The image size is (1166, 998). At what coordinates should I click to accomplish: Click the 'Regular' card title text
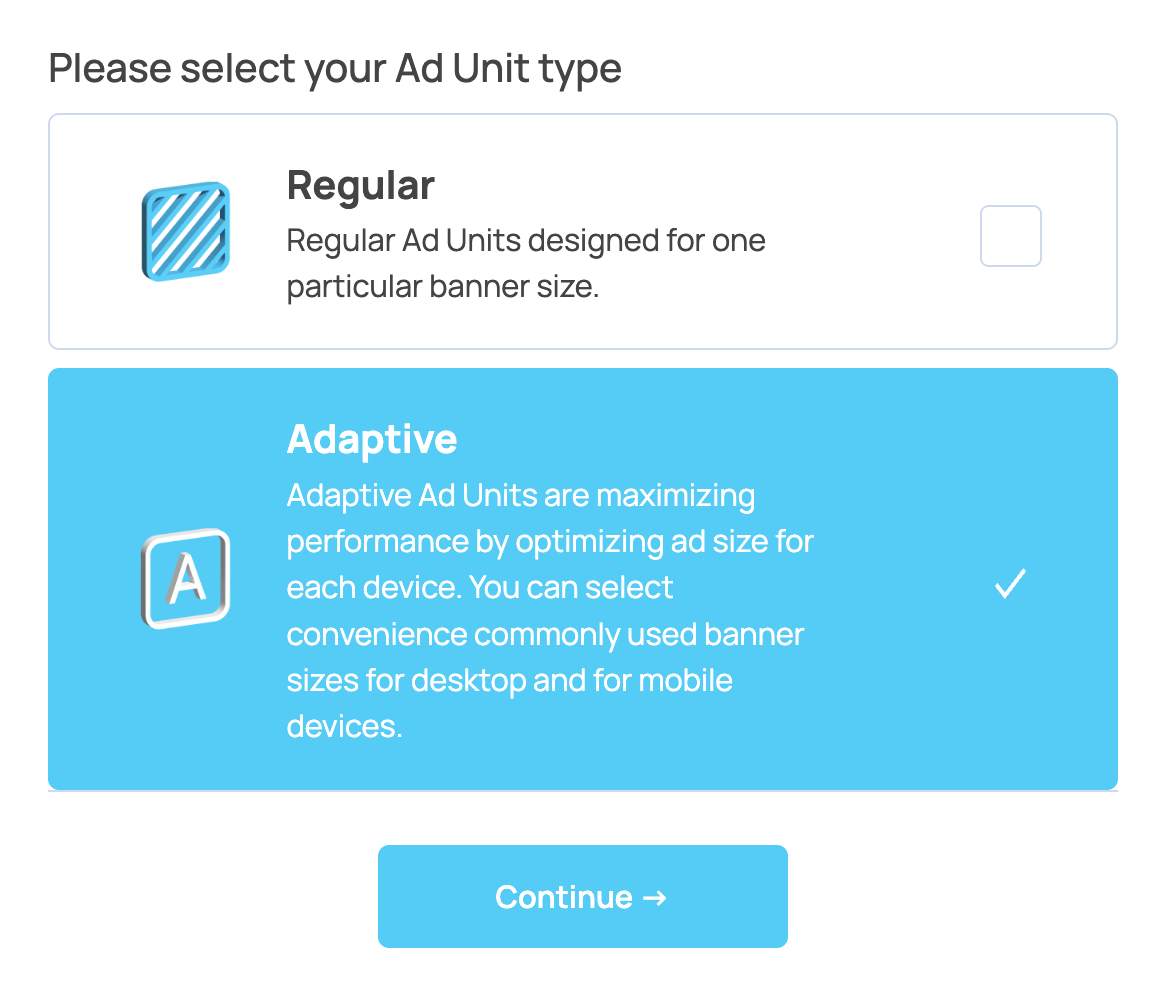tap(360, 185)
